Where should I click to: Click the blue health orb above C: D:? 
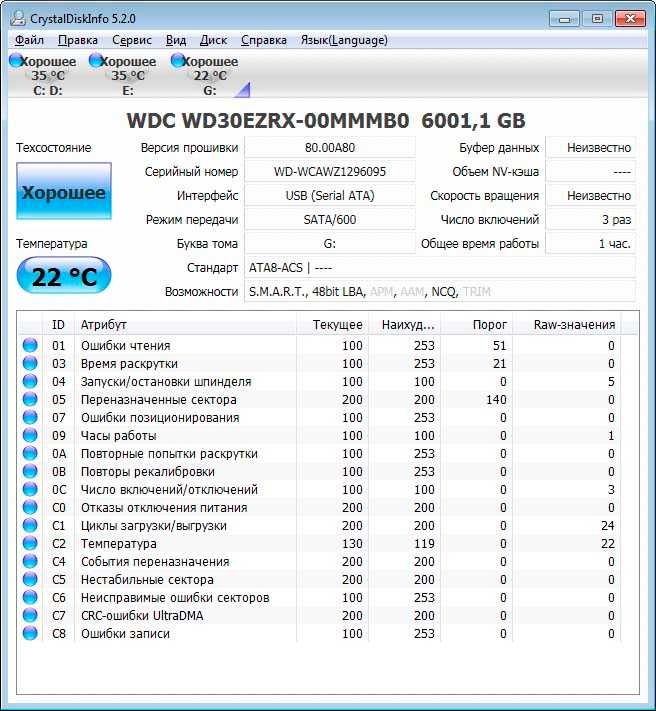pyautogui.click(x=16, y=60)
